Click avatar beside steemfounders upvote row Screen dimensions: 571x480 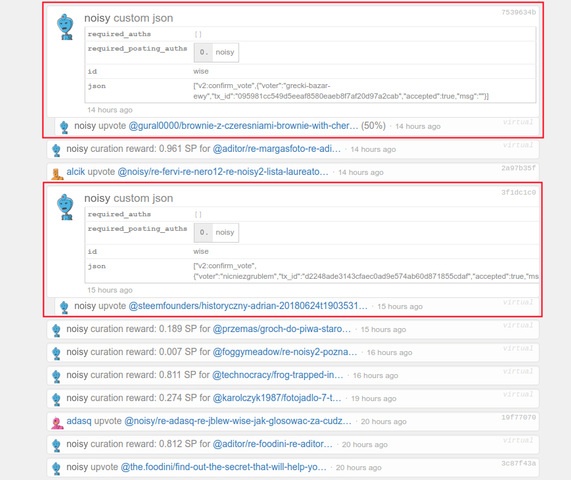[x=64, y=307]
